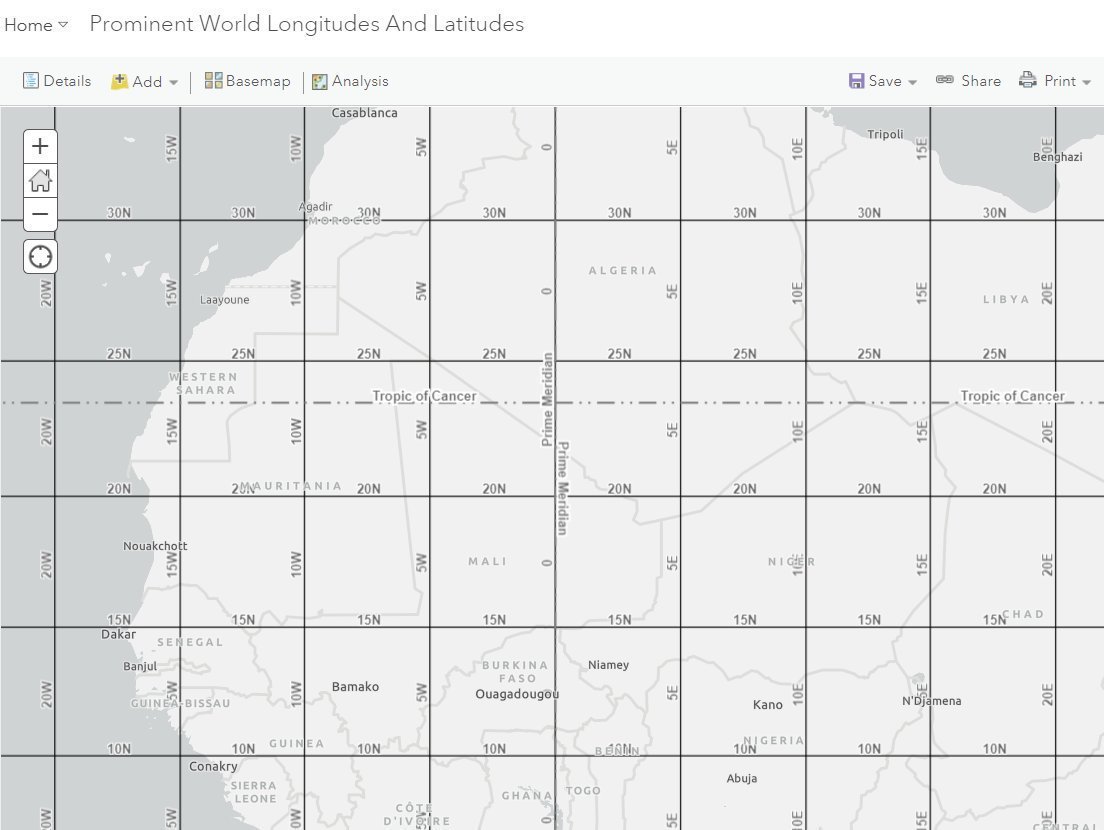Expand the Add layer dropdown
Image resolution: width=1104 pixels, height=830 pixels.
coord(145,82)
